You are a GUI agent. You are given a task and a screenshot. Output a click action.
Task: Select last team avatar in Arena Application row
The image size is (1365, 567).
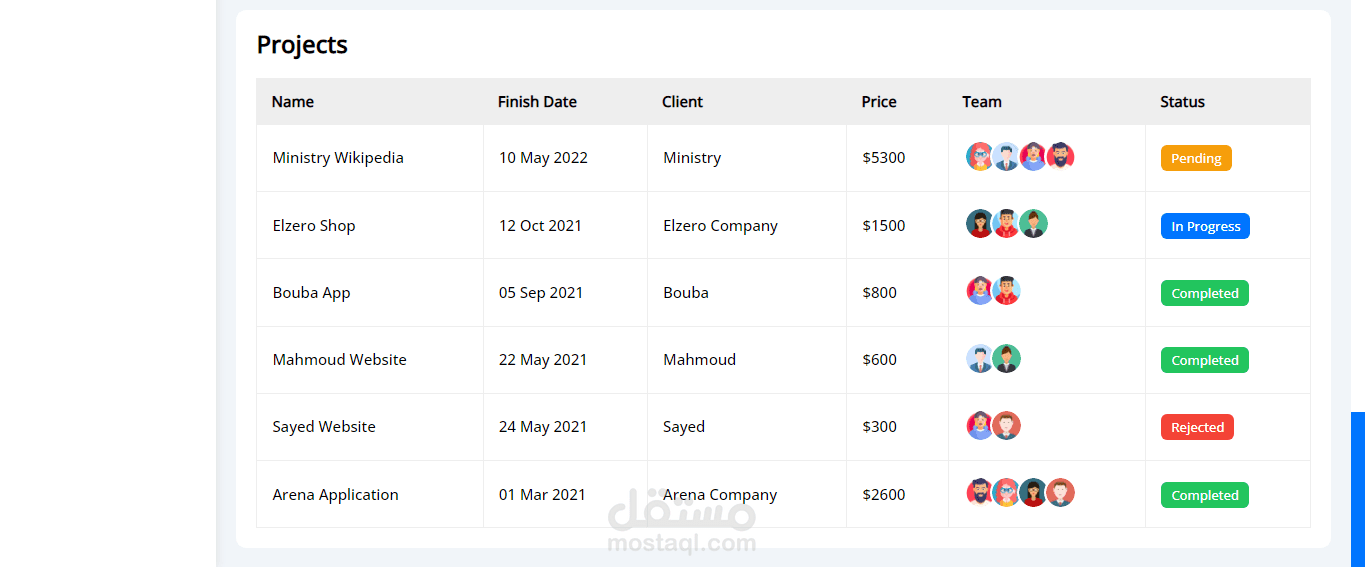[x=1061, y=492]
